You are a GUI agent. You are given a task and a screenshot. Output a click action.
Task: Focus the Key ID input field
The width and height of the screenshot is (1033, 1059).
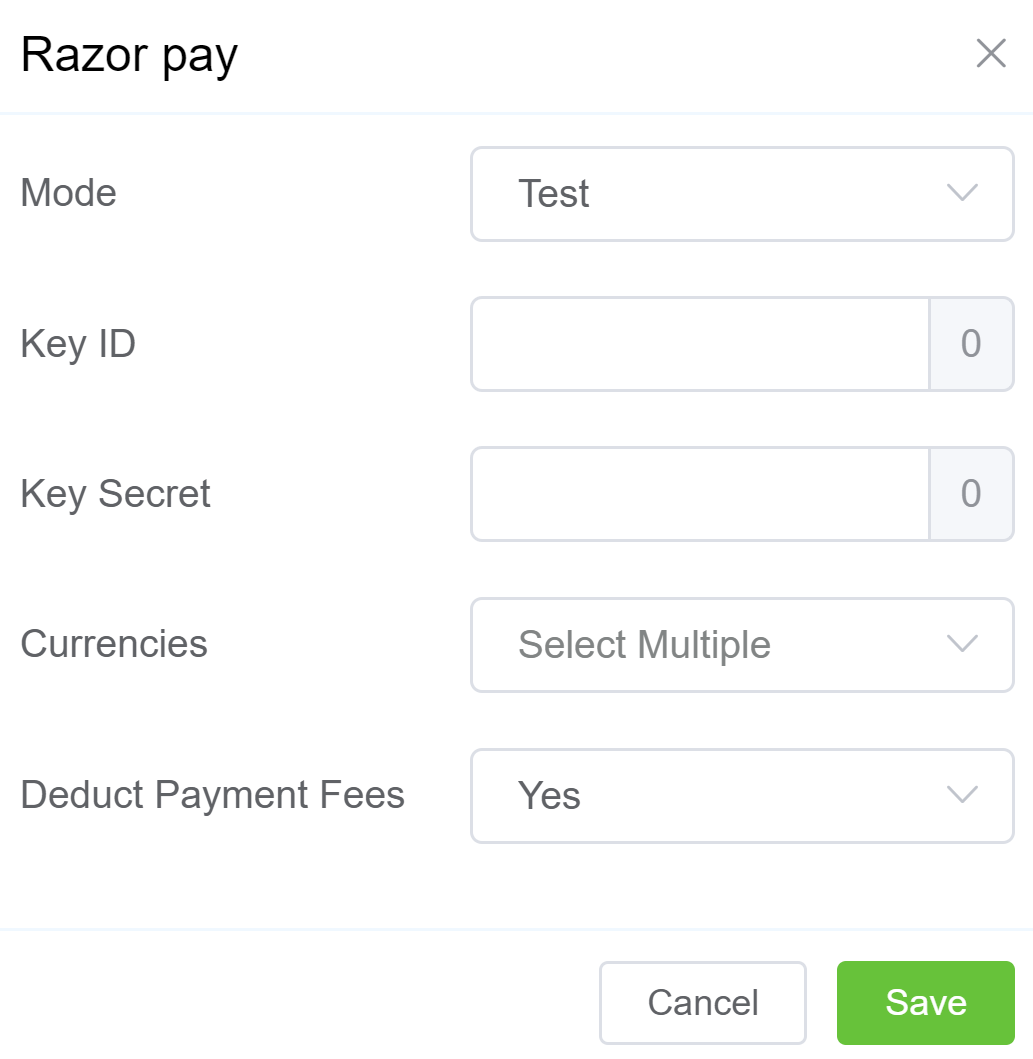[700, 344]
